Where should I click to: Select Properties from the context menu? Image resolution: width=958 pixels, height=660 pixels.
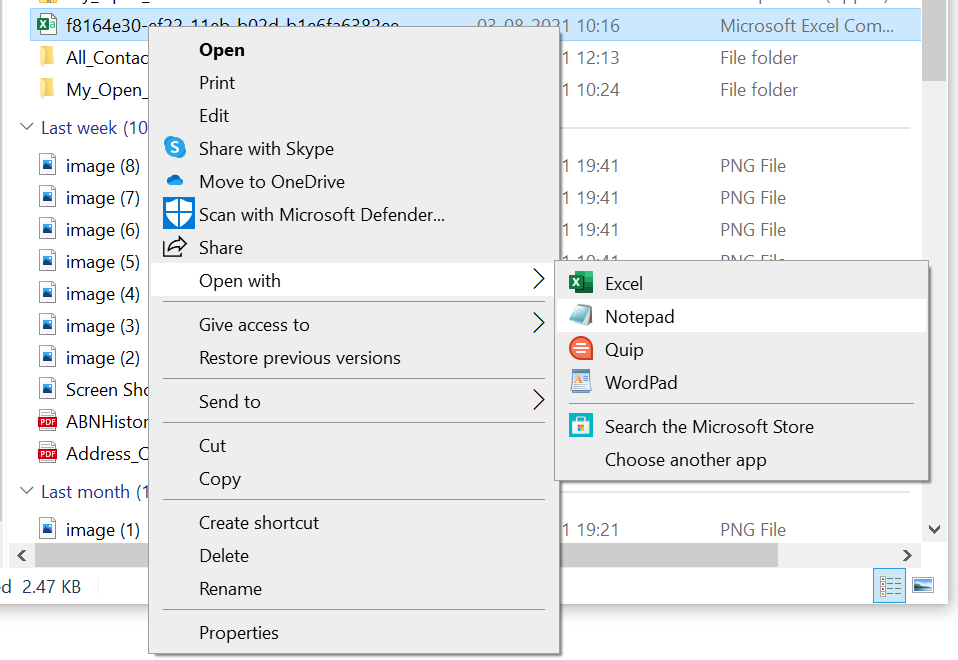[238, 632]
